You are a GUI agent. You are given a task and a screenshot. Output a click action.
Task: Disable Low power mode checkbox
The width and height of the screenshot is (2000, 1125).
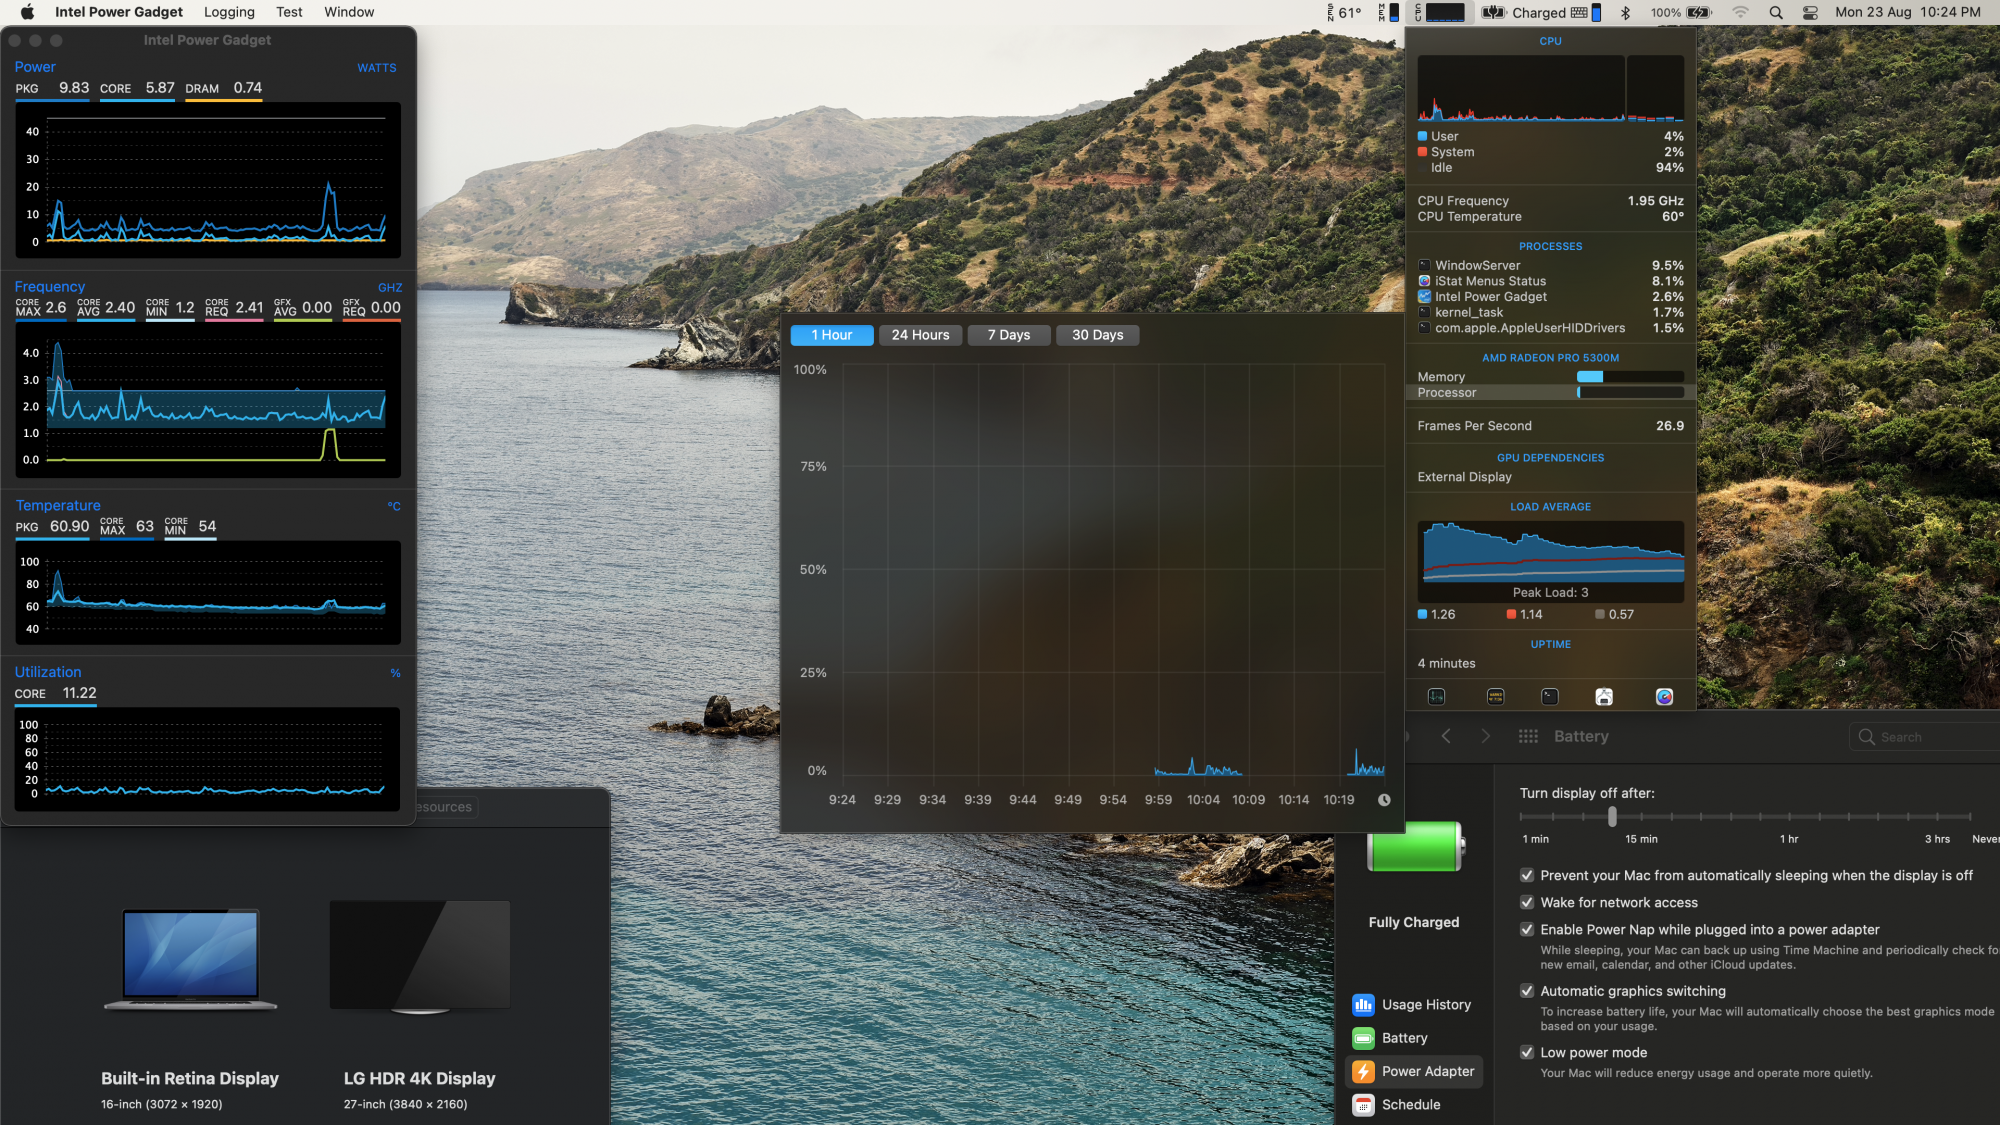click(1527, 1052)
